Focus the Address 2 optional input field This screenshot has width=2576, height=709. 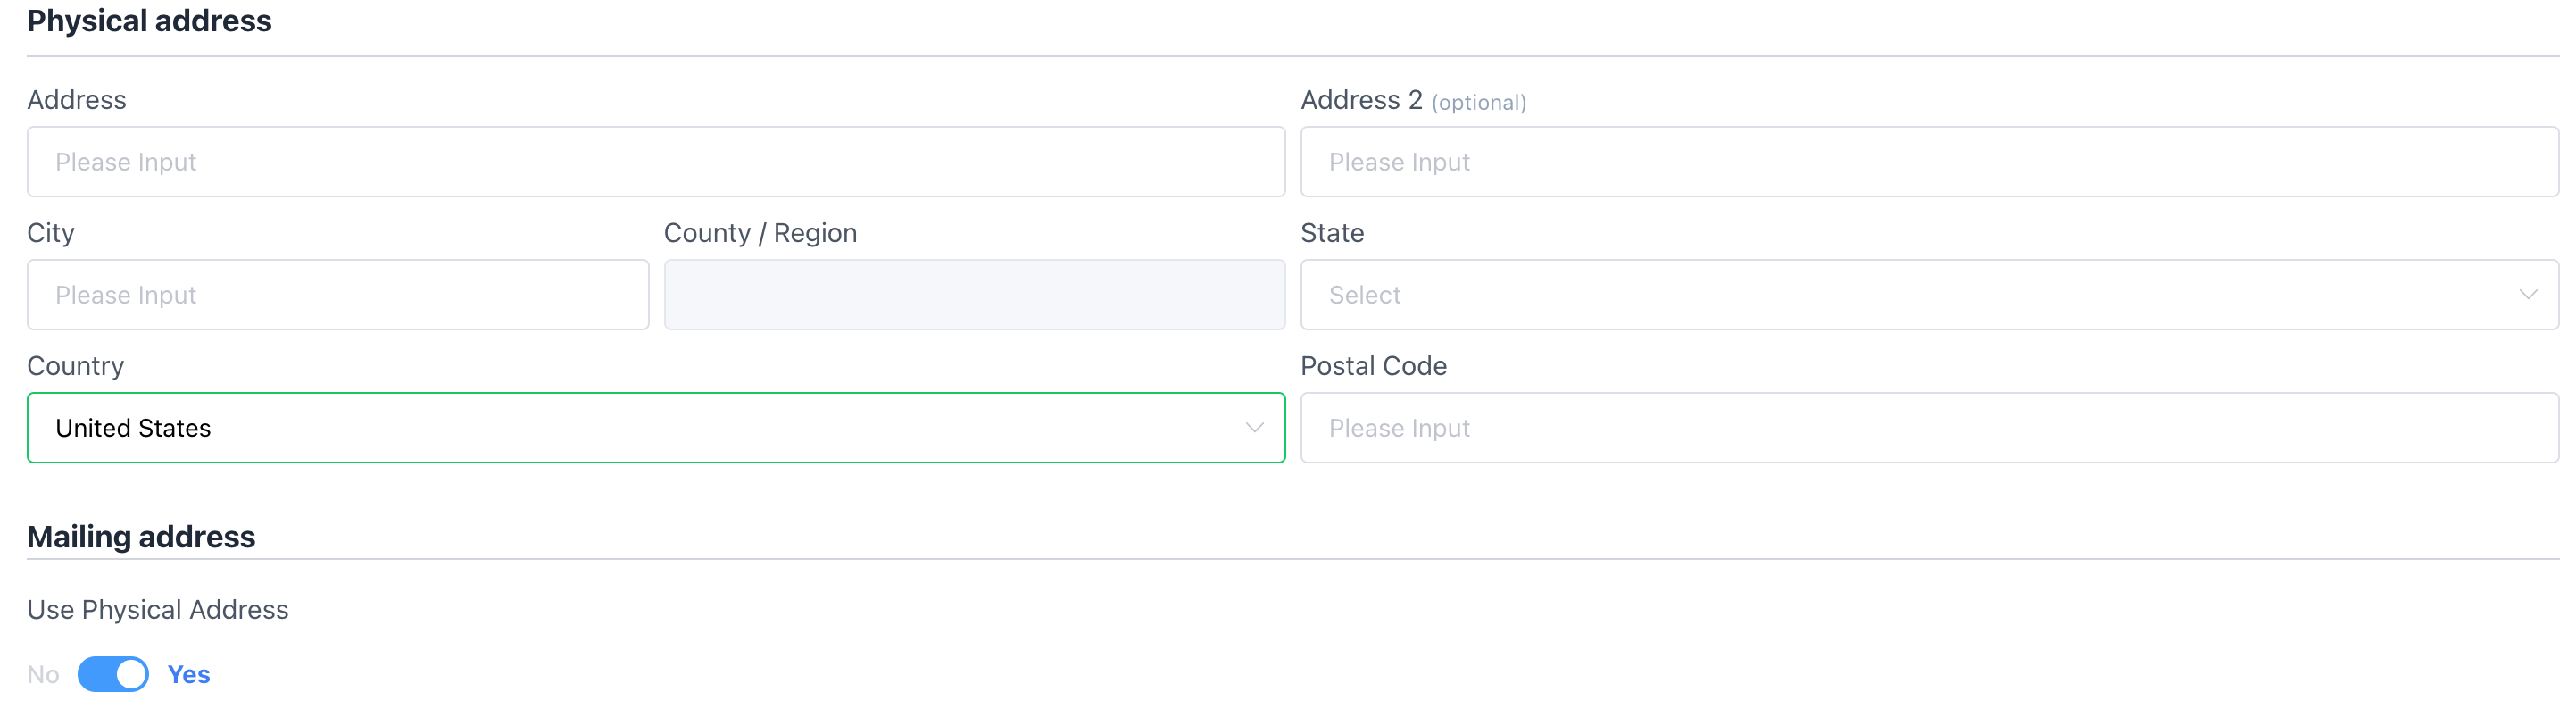(1928, 162)
